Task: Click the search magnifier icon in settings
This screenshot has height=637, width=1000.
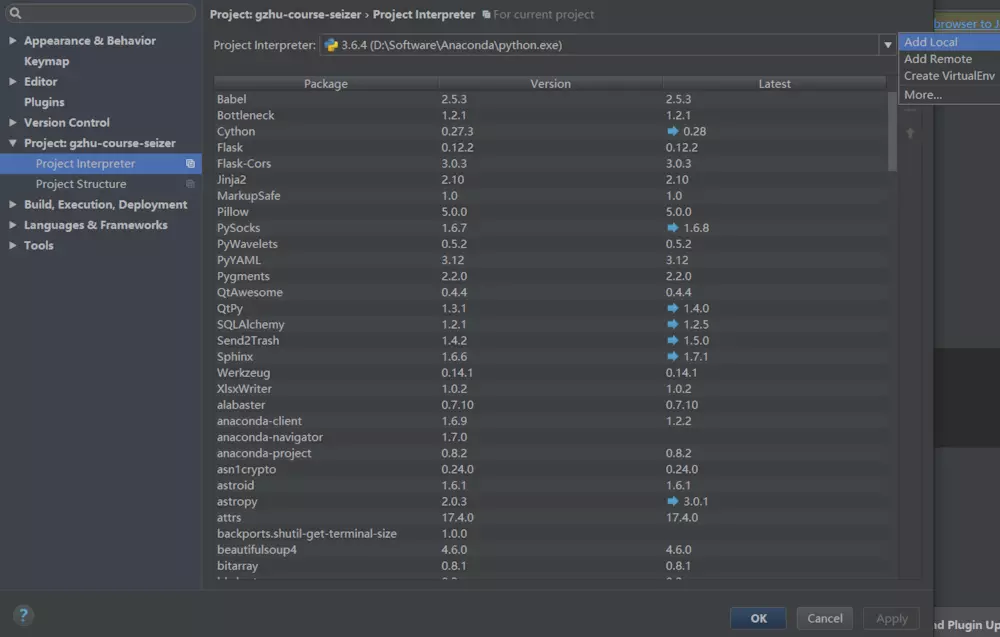Action: click(x=15, y=13)
